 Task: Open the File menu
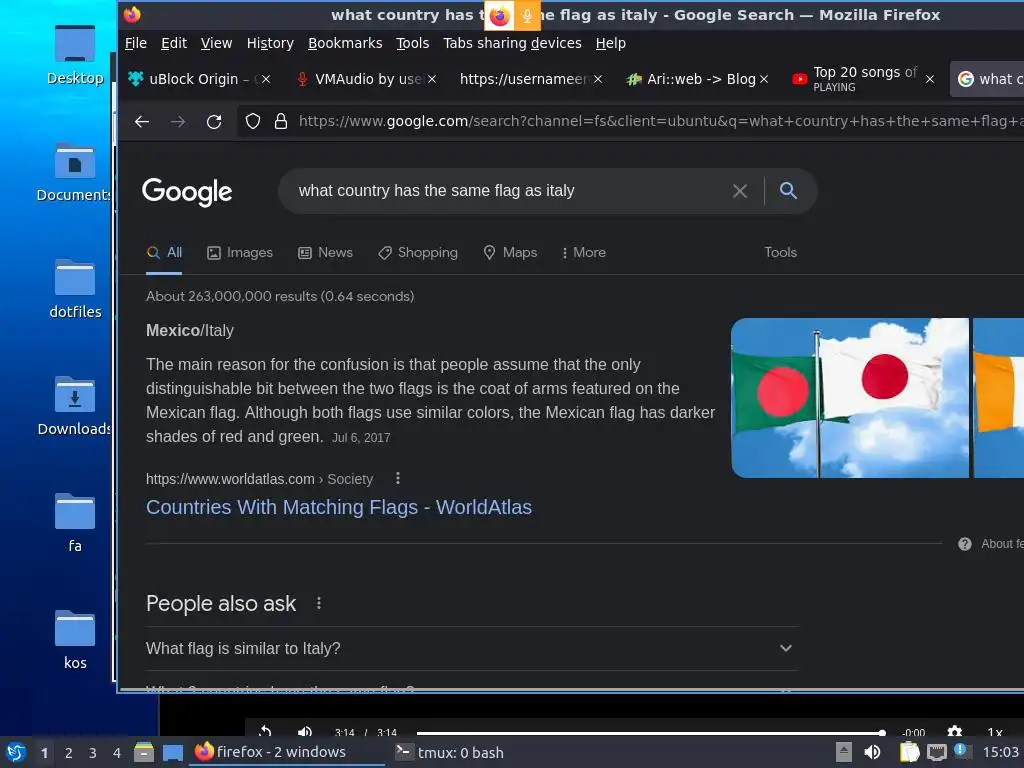pyautogui.click(x=136, y=43)
